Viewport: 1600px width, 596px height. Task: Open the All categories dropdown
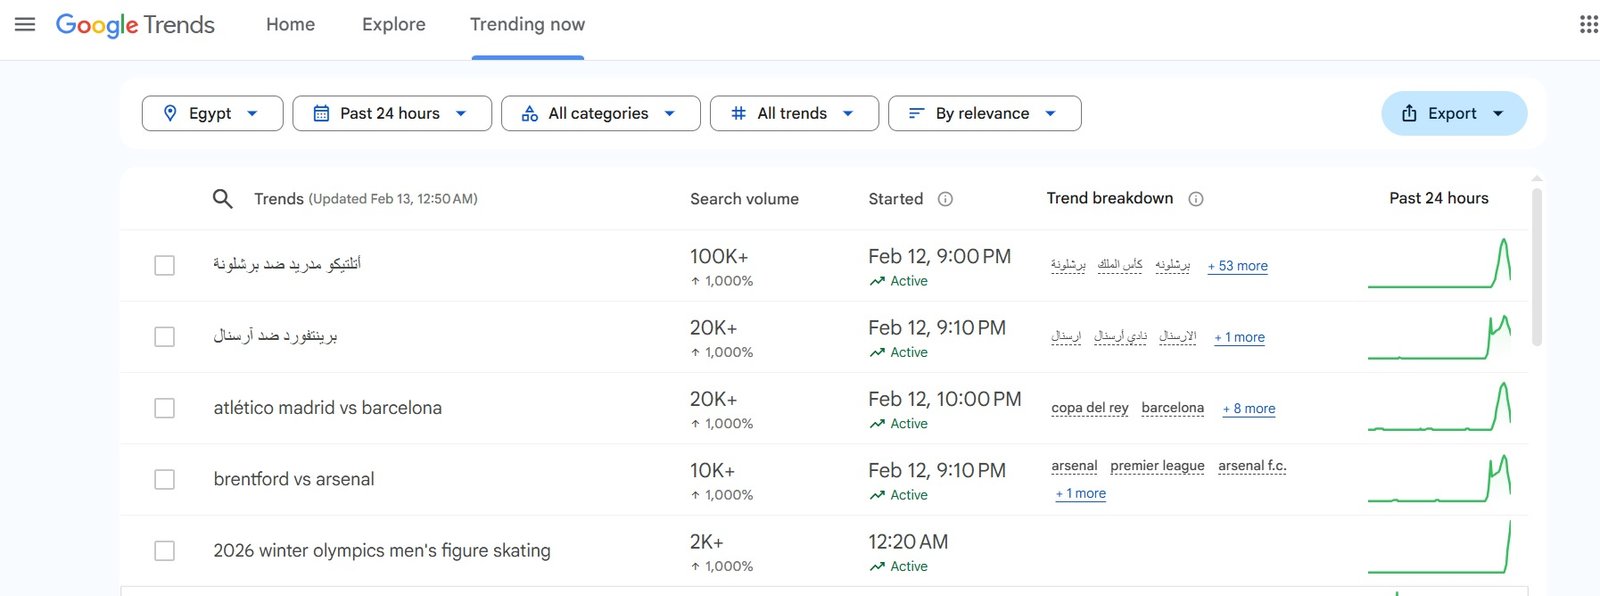pos(600,113)
